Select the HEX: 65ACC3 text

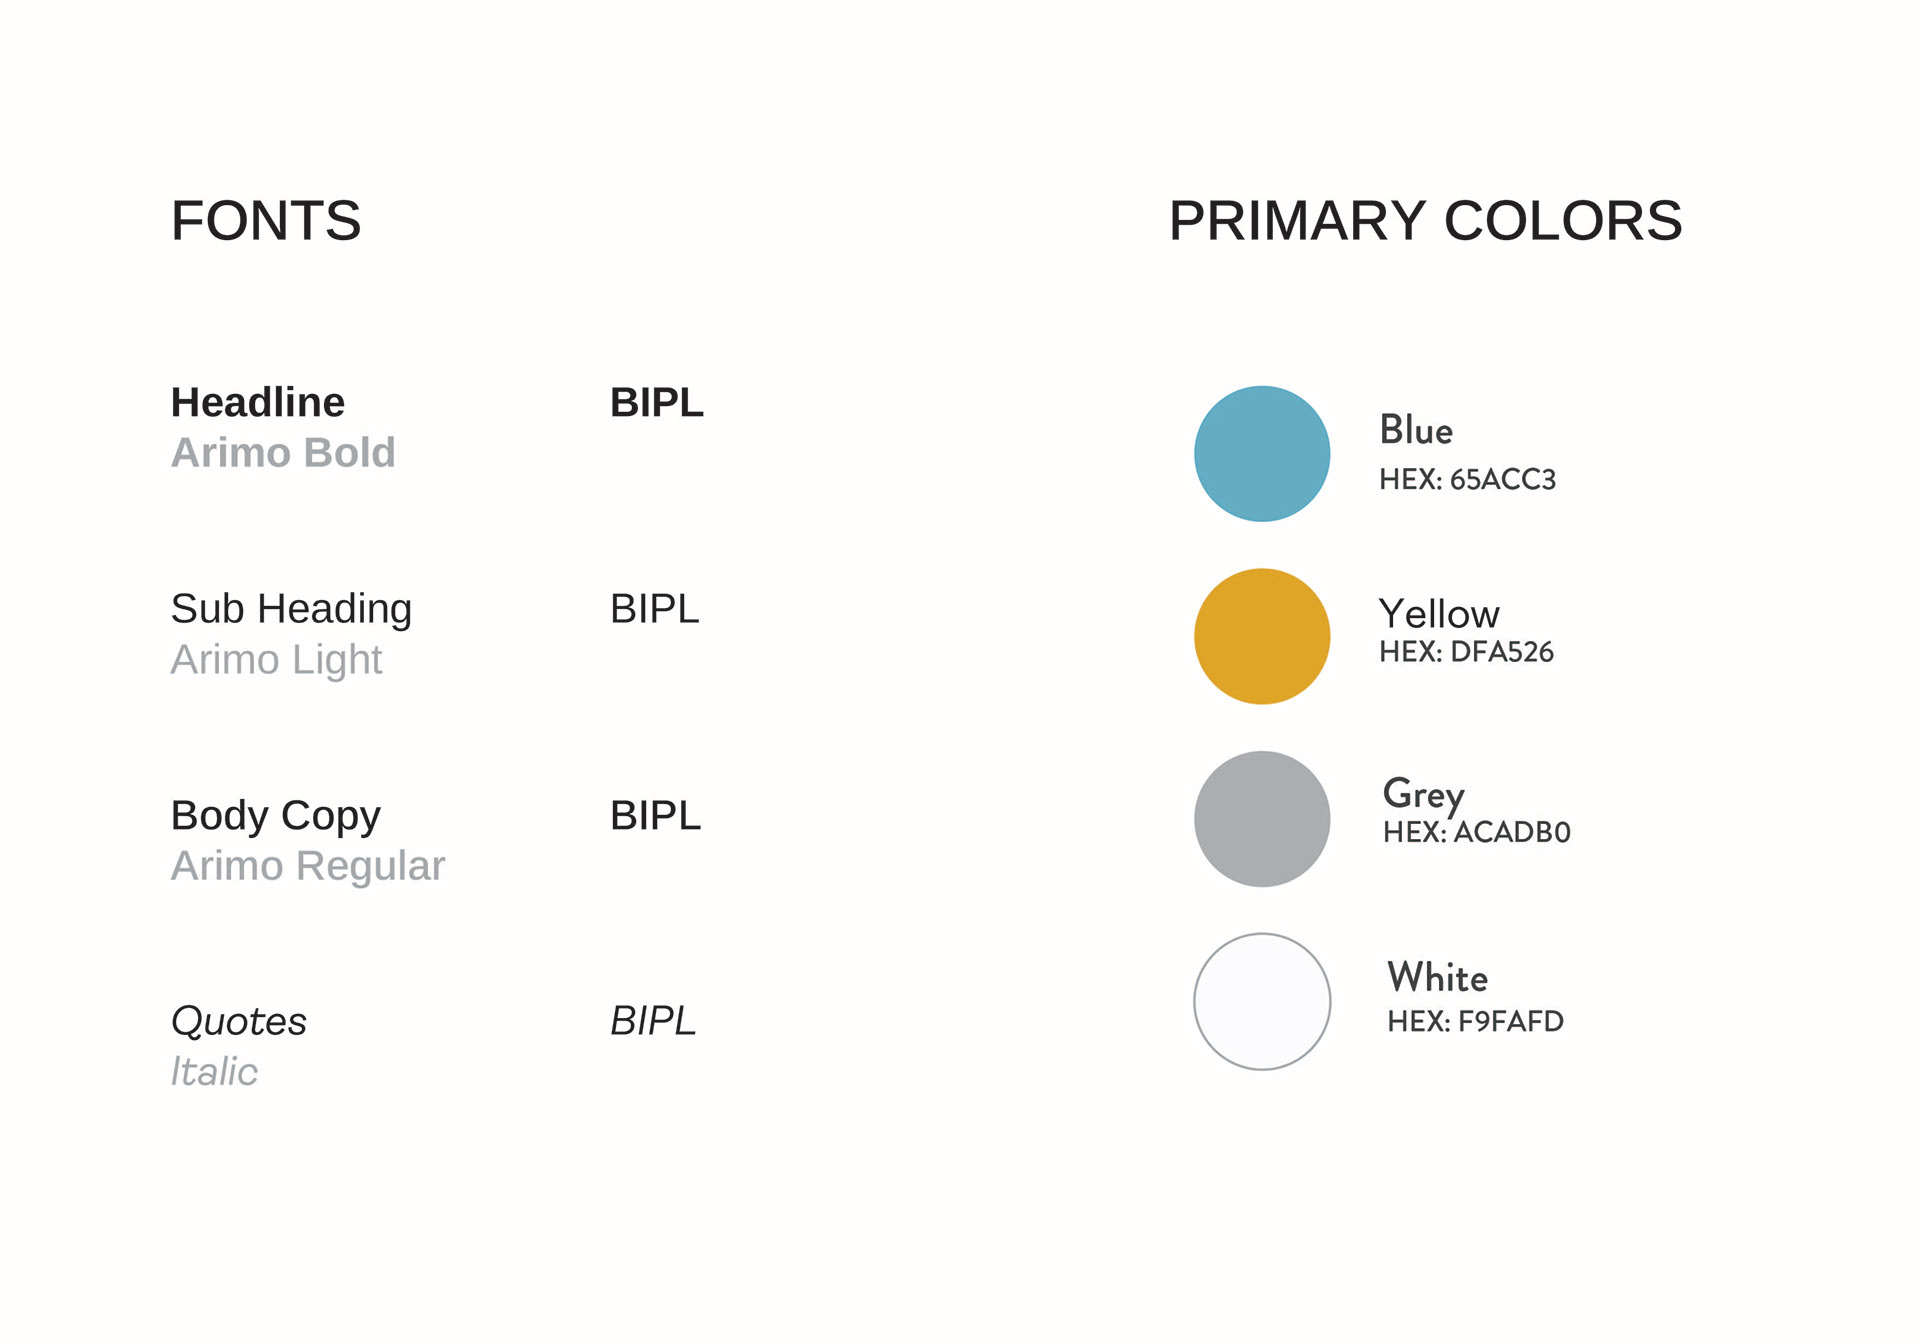tap(1468, 480)
